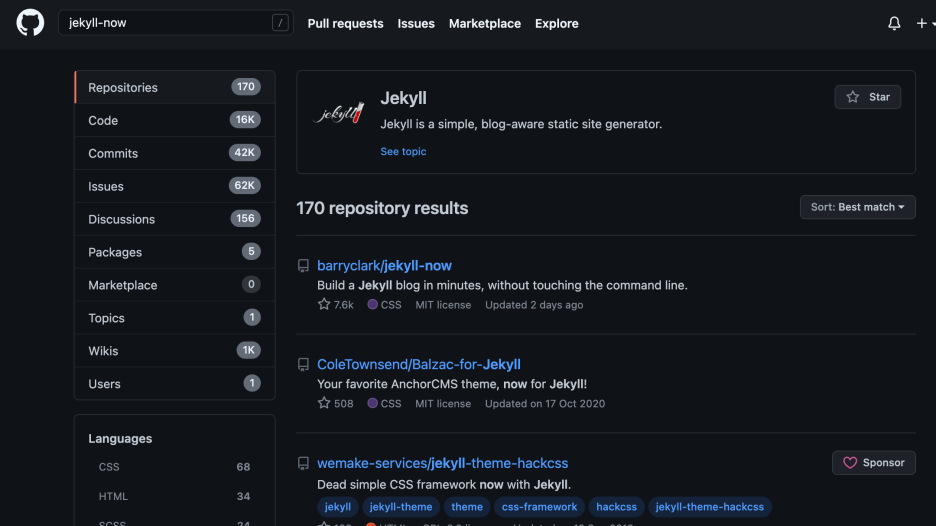The image size is (936, 526).
Task: Open ColeTownsend/Balzac-for-Jekyll repository
Action: point(418,364)
